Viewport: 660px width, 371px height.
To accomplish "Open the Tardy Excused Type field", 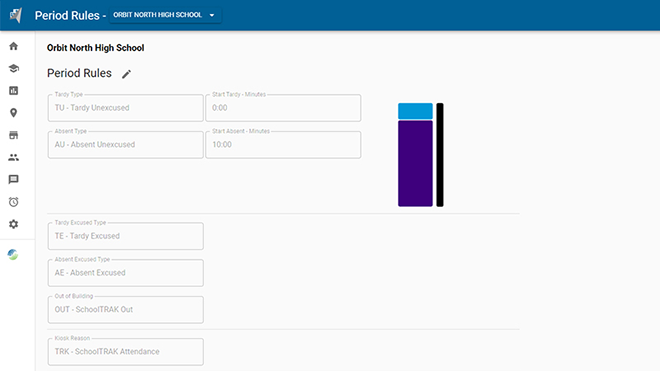I will (125, 236).
